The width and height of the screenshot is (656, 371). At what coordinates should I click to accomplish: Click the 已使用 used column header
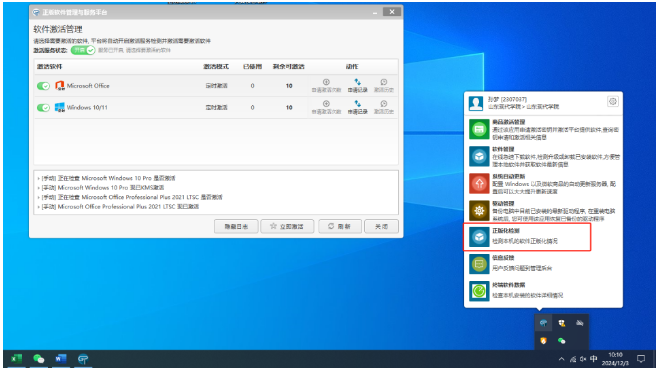pos(252,67)
